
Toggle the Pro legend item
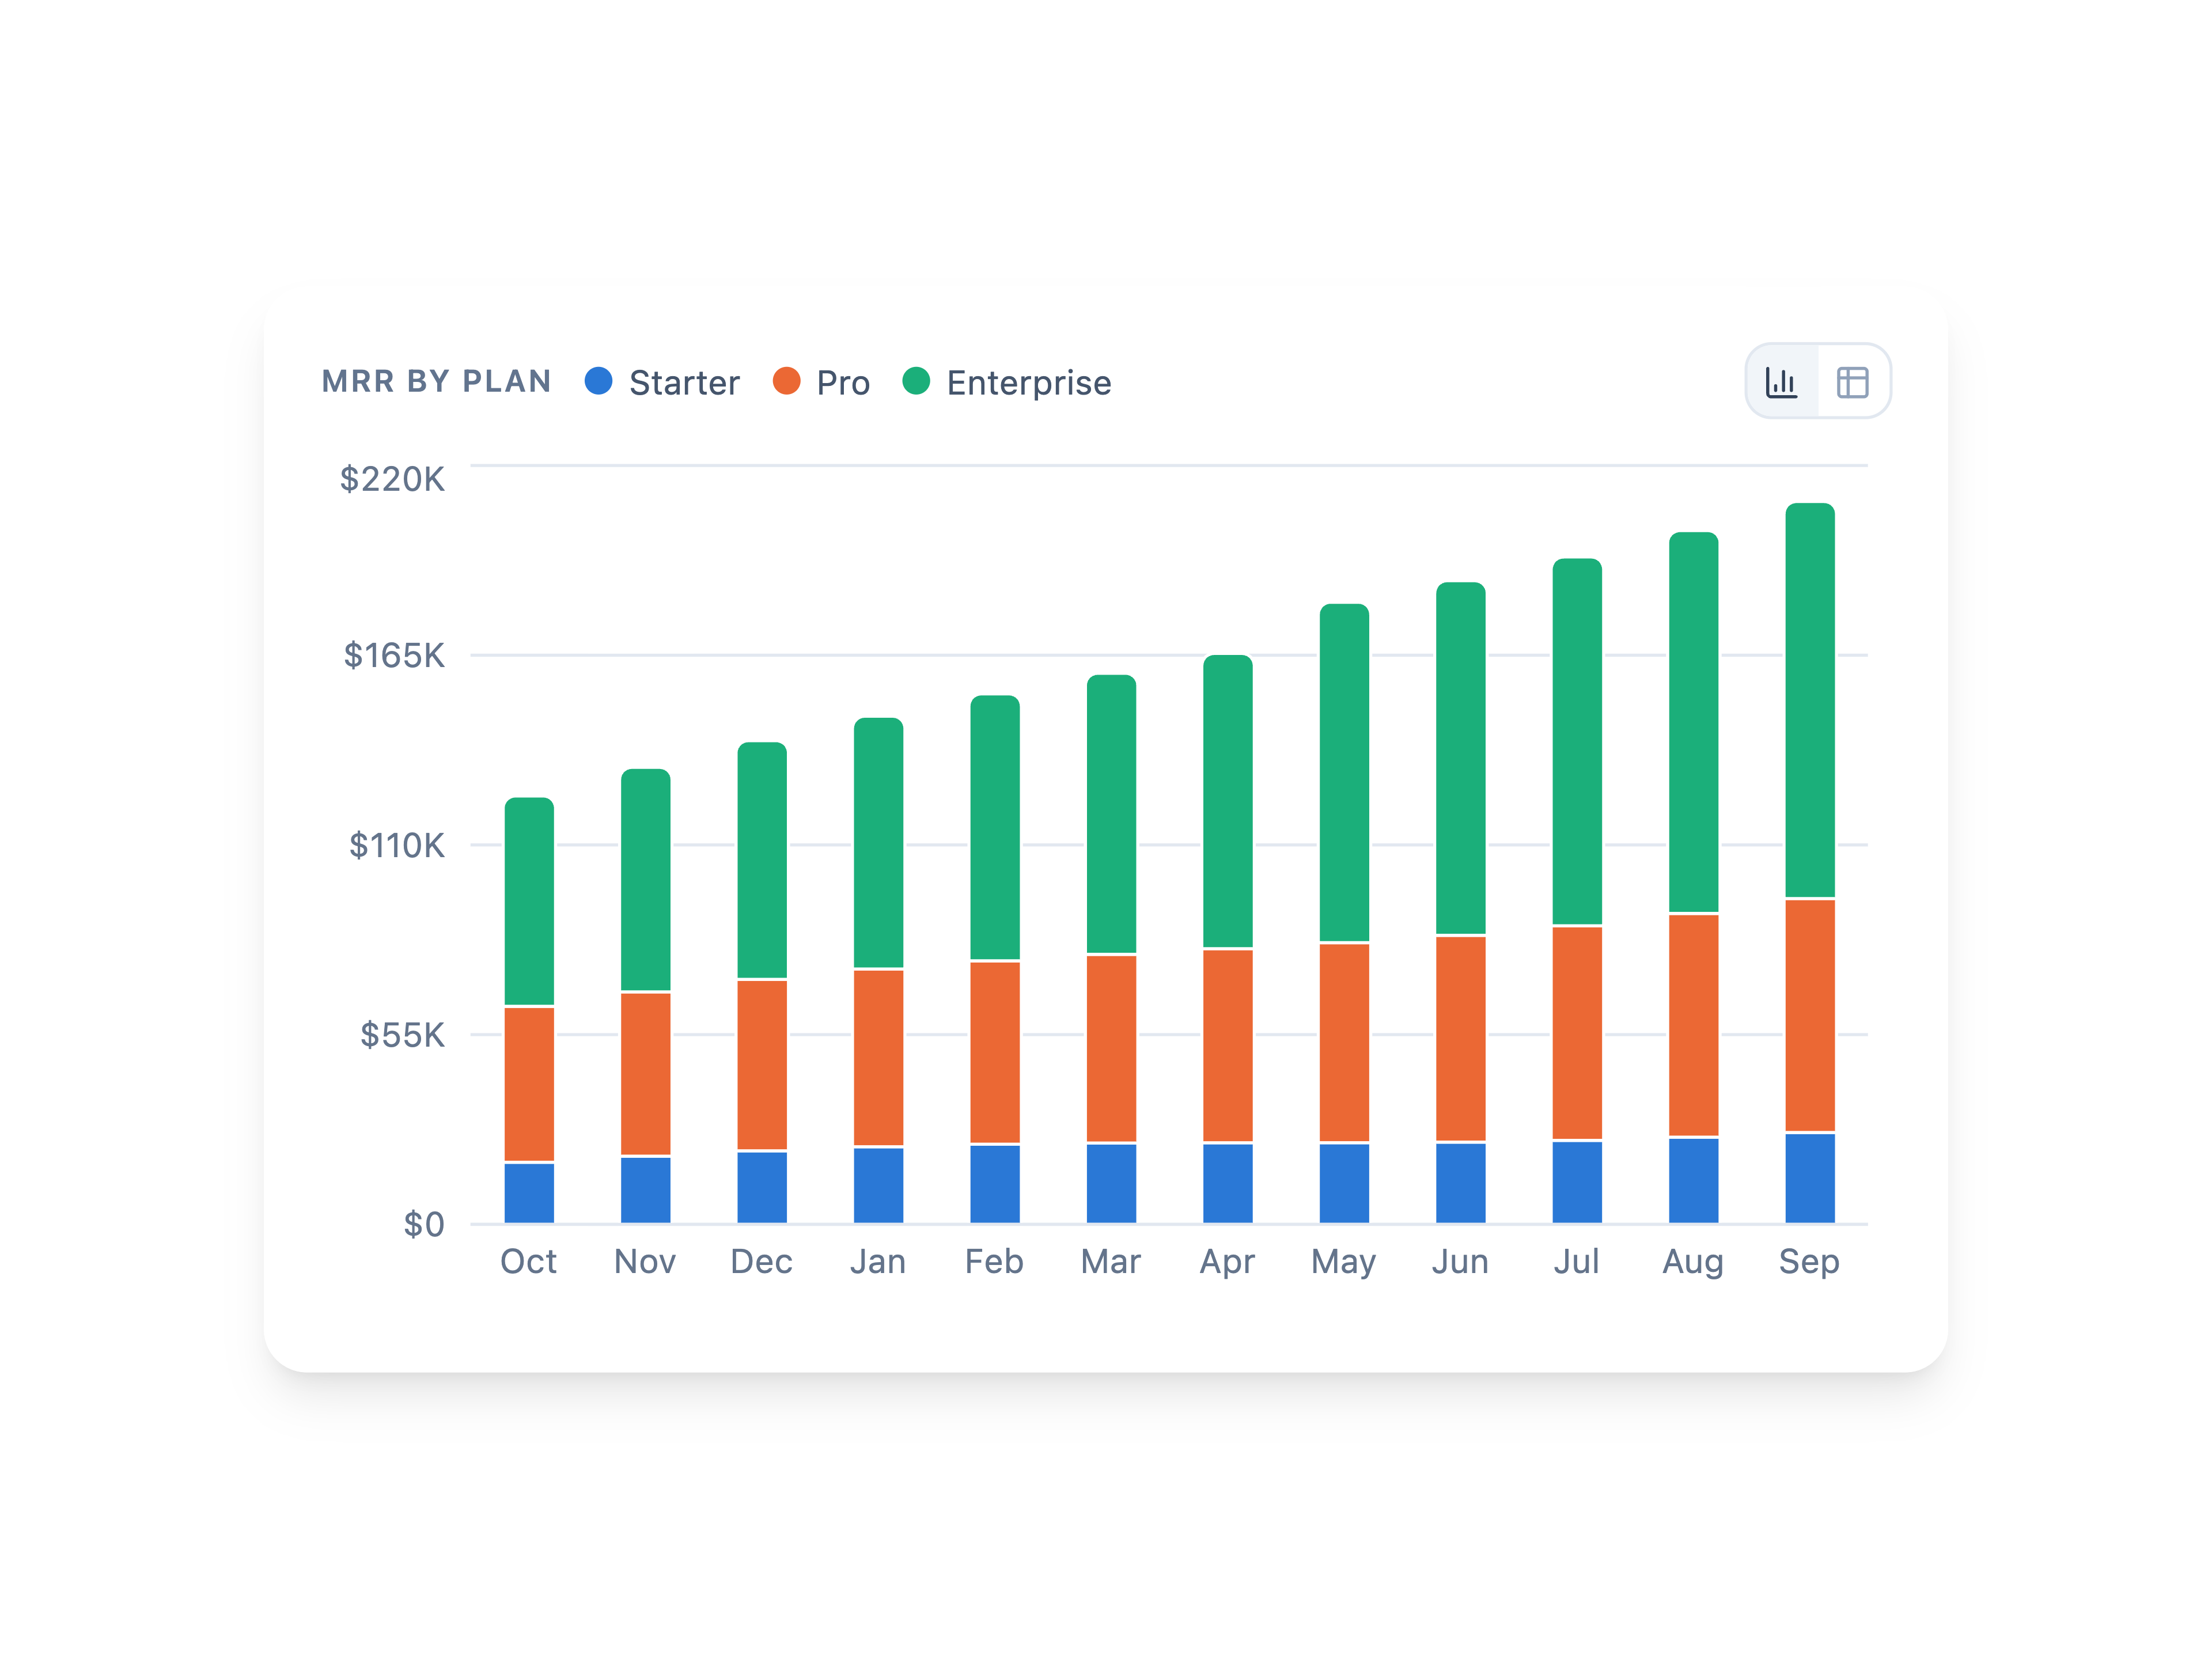coord(821,382)
